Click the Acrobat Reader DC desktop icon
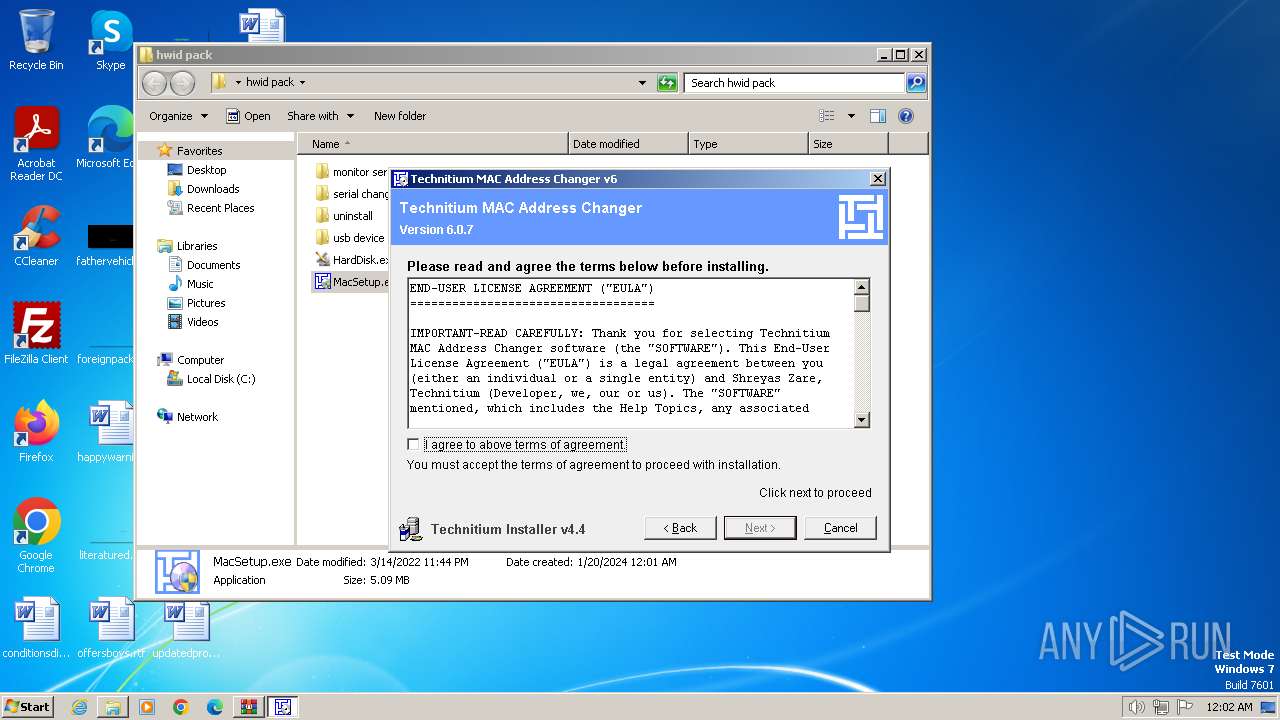This screenshot has height=720, width=1280. (36, 145)
